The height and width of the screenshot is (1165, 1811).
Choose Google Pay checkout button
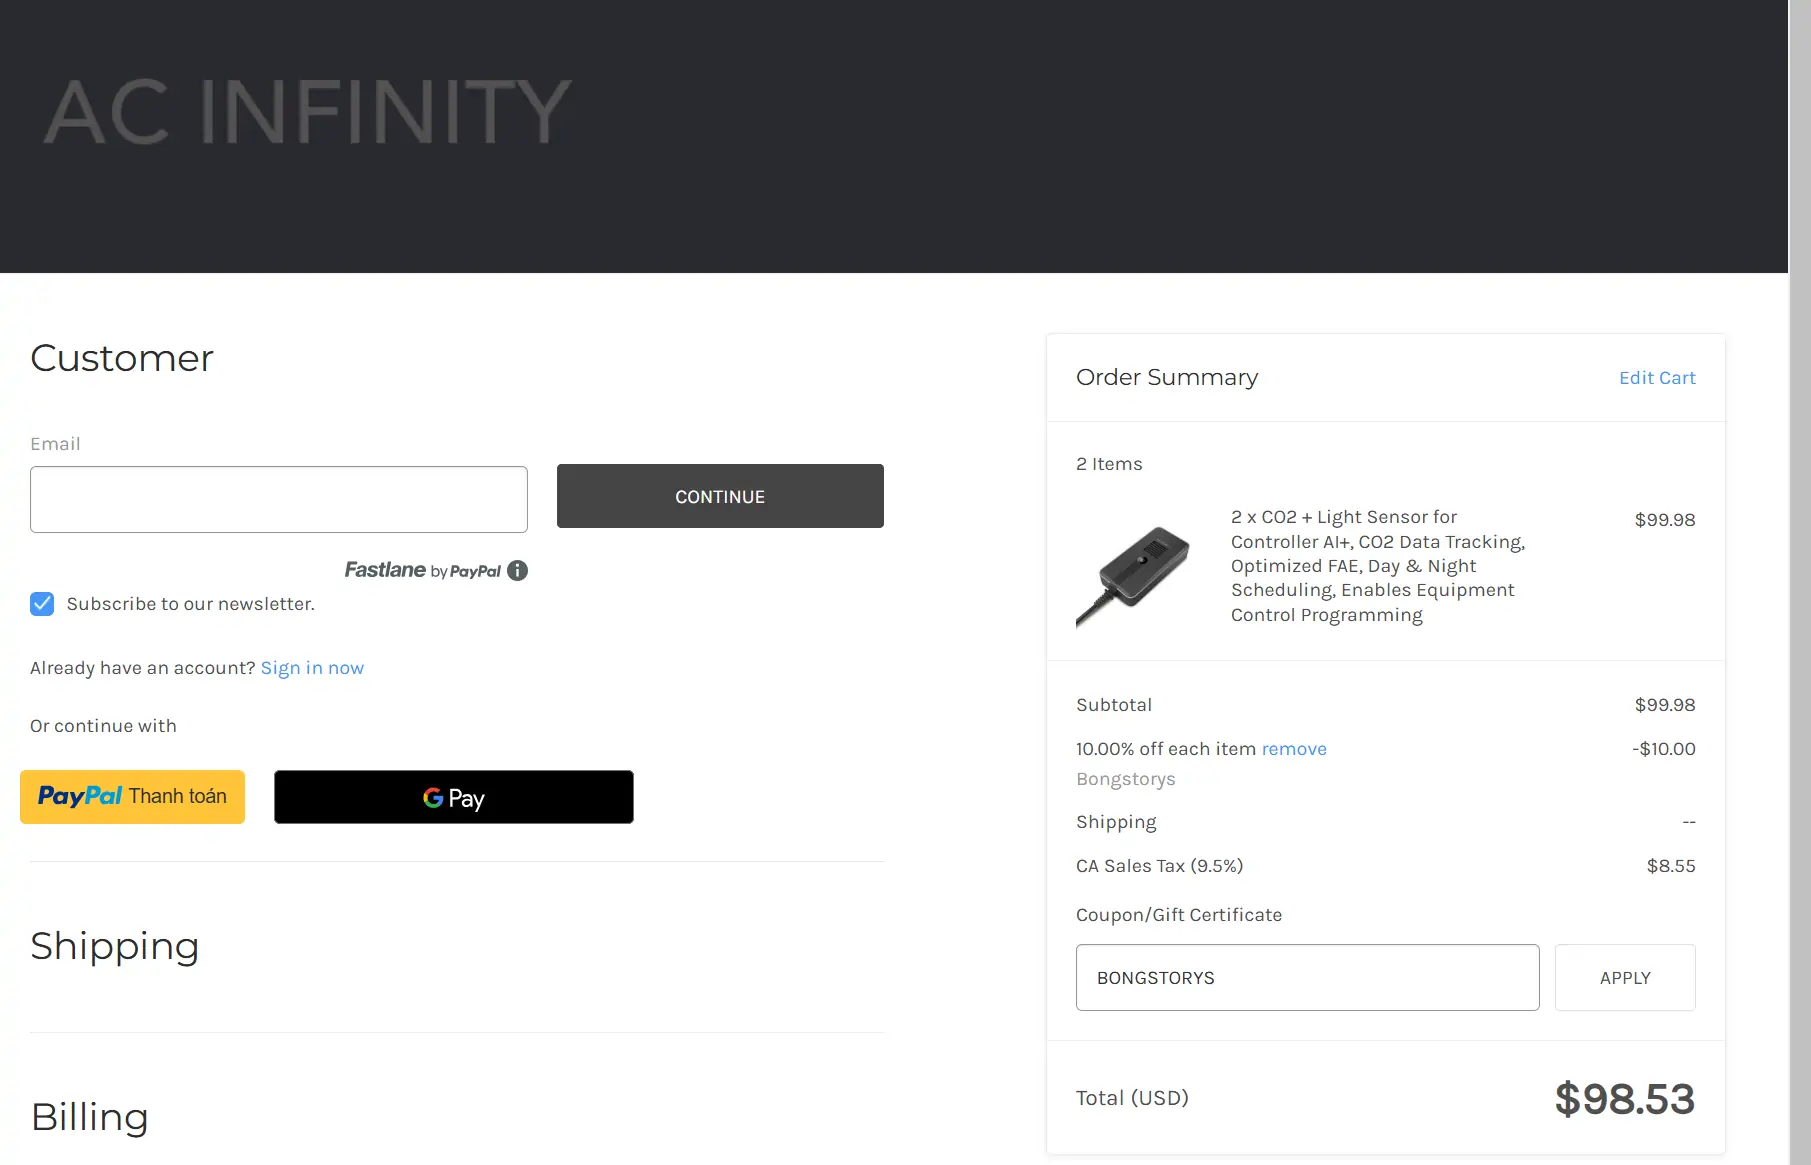click(x=453, y=797)
